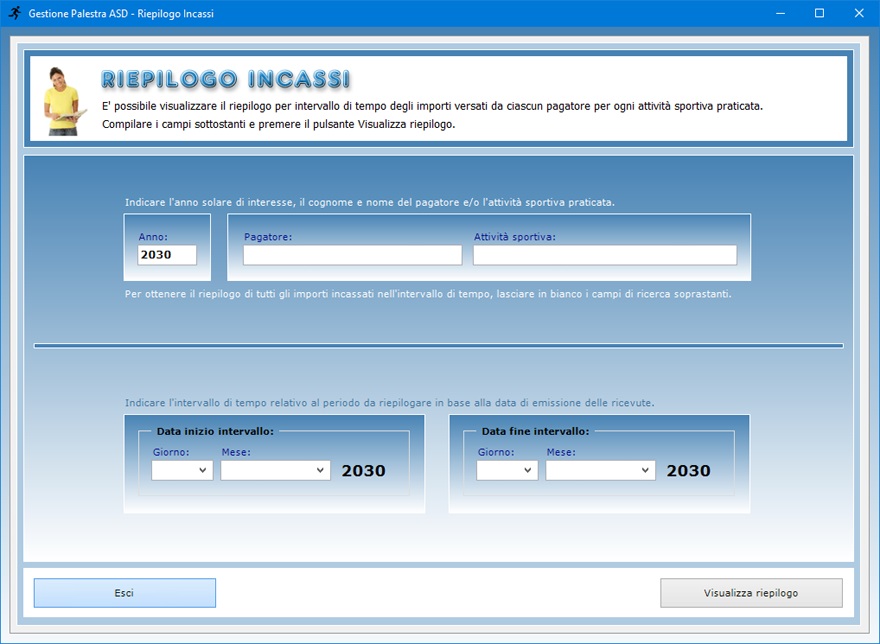Maximize the Gestione Palestra window

tap(819, 13)
